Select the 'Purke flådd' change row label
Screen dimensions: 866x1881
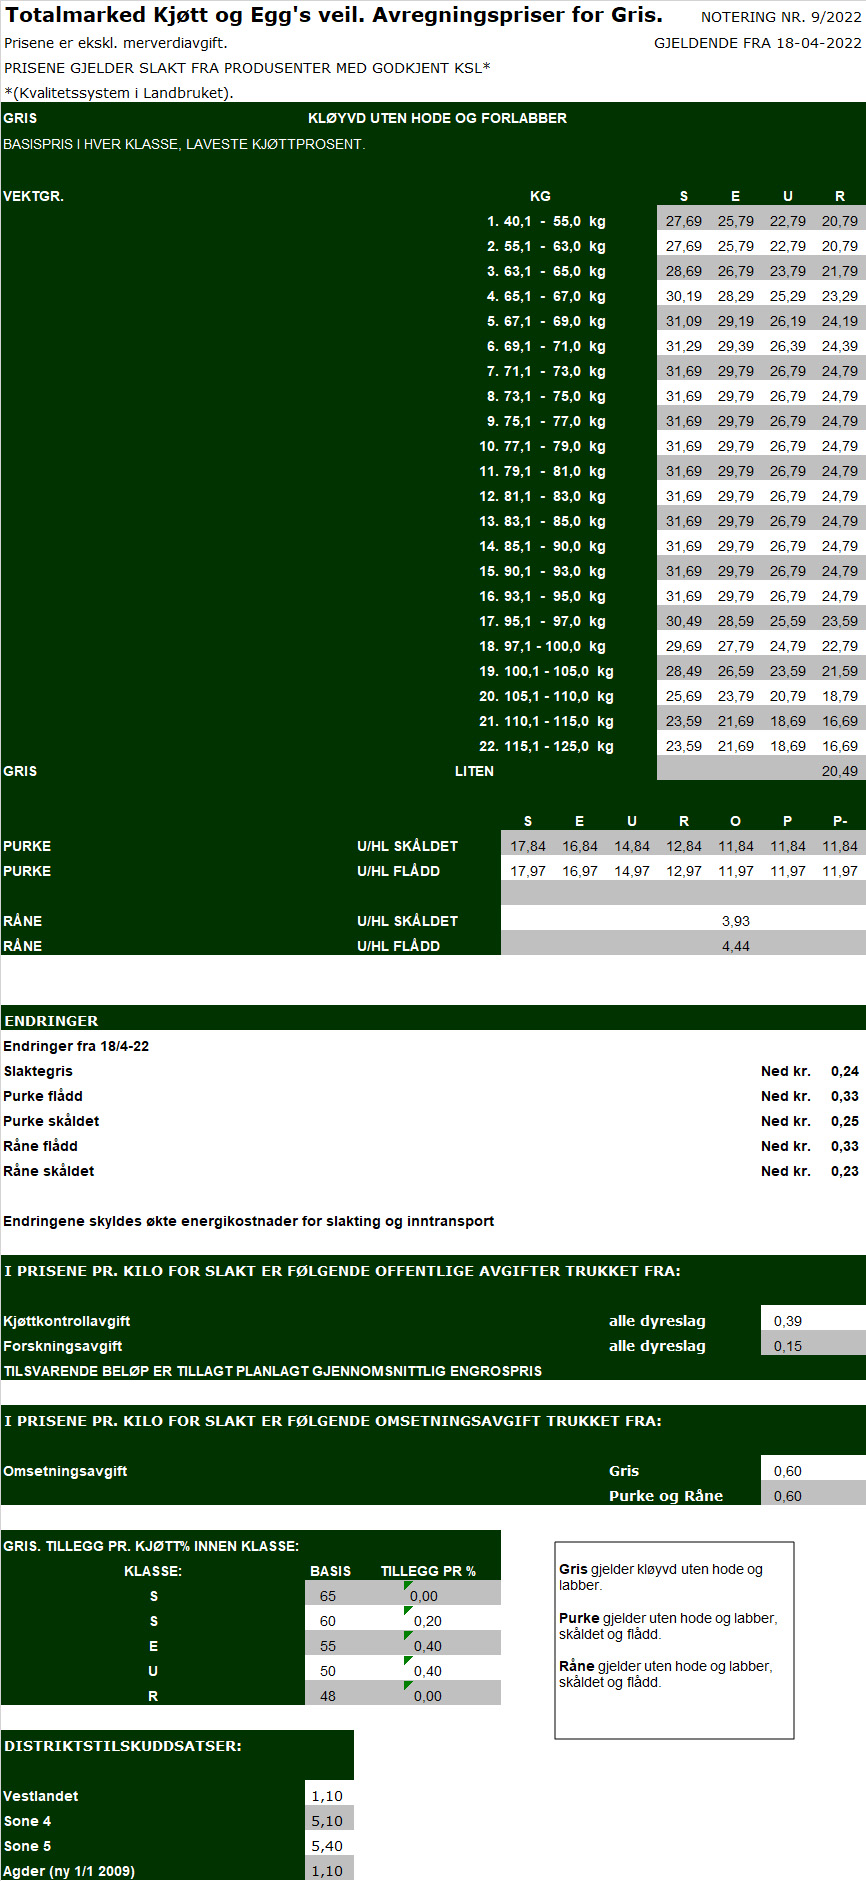(43, 1096)
